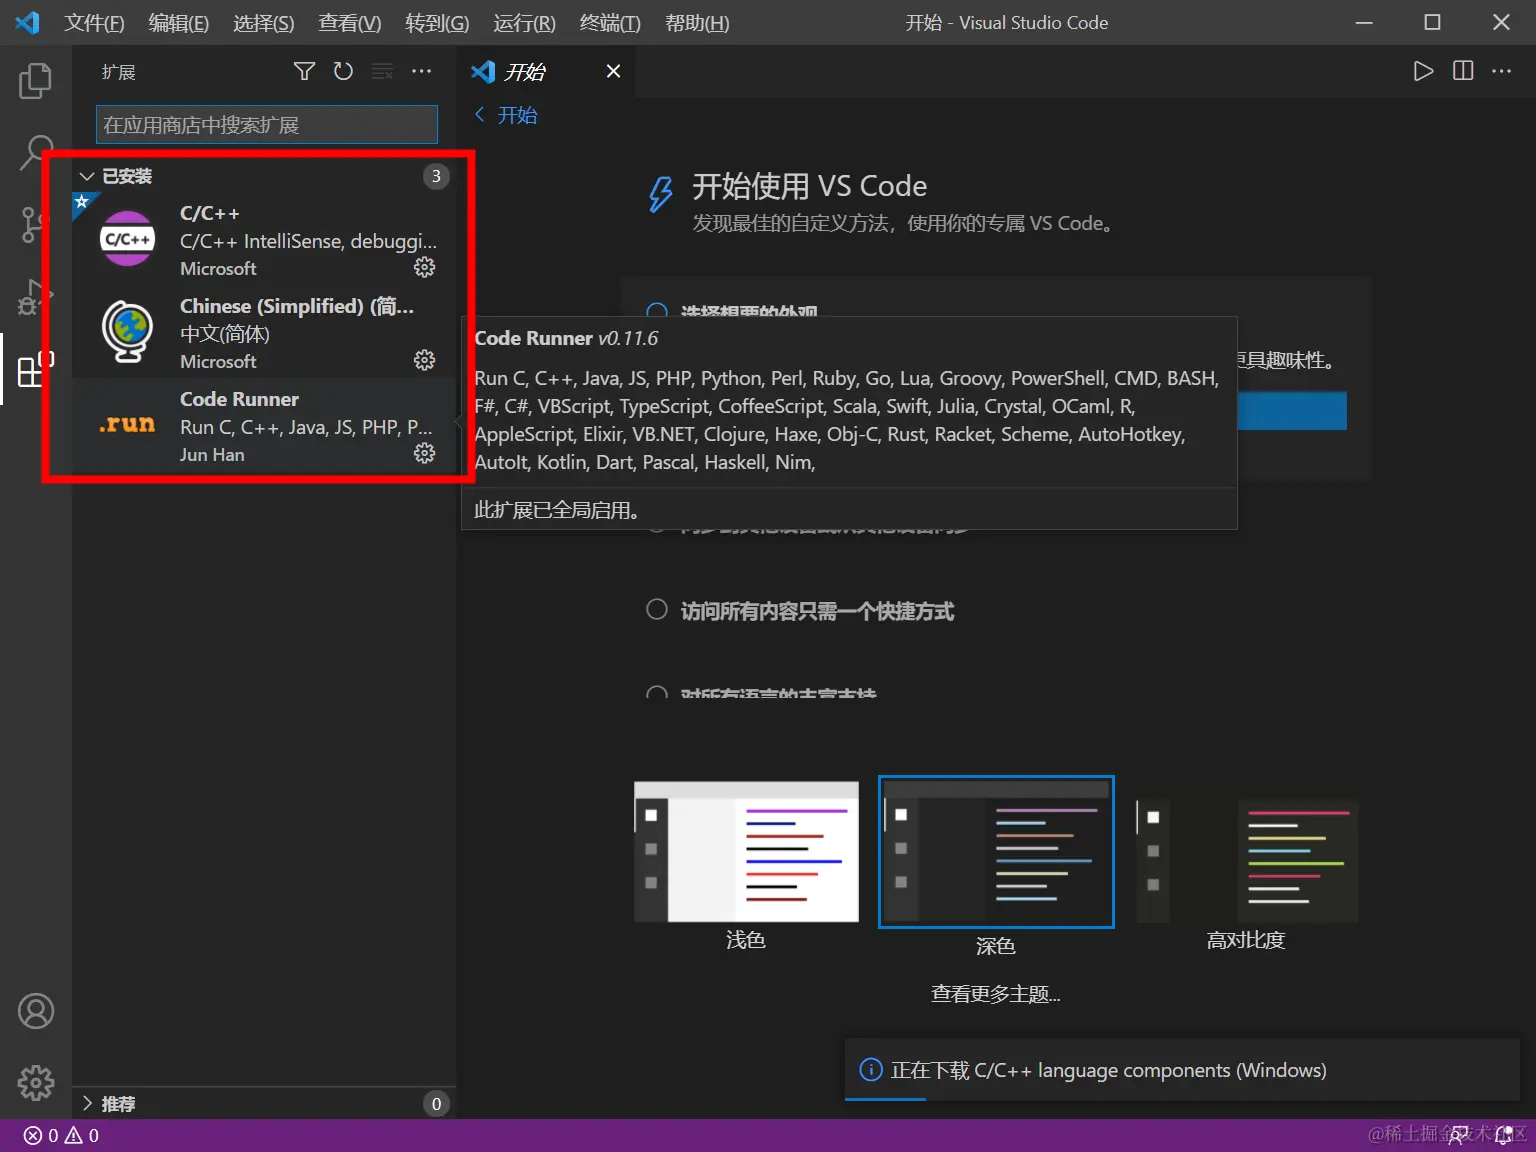1536x1152 pixels.
Task: Open the Explorer view in activity bar
Action: (x=35, y=80)
